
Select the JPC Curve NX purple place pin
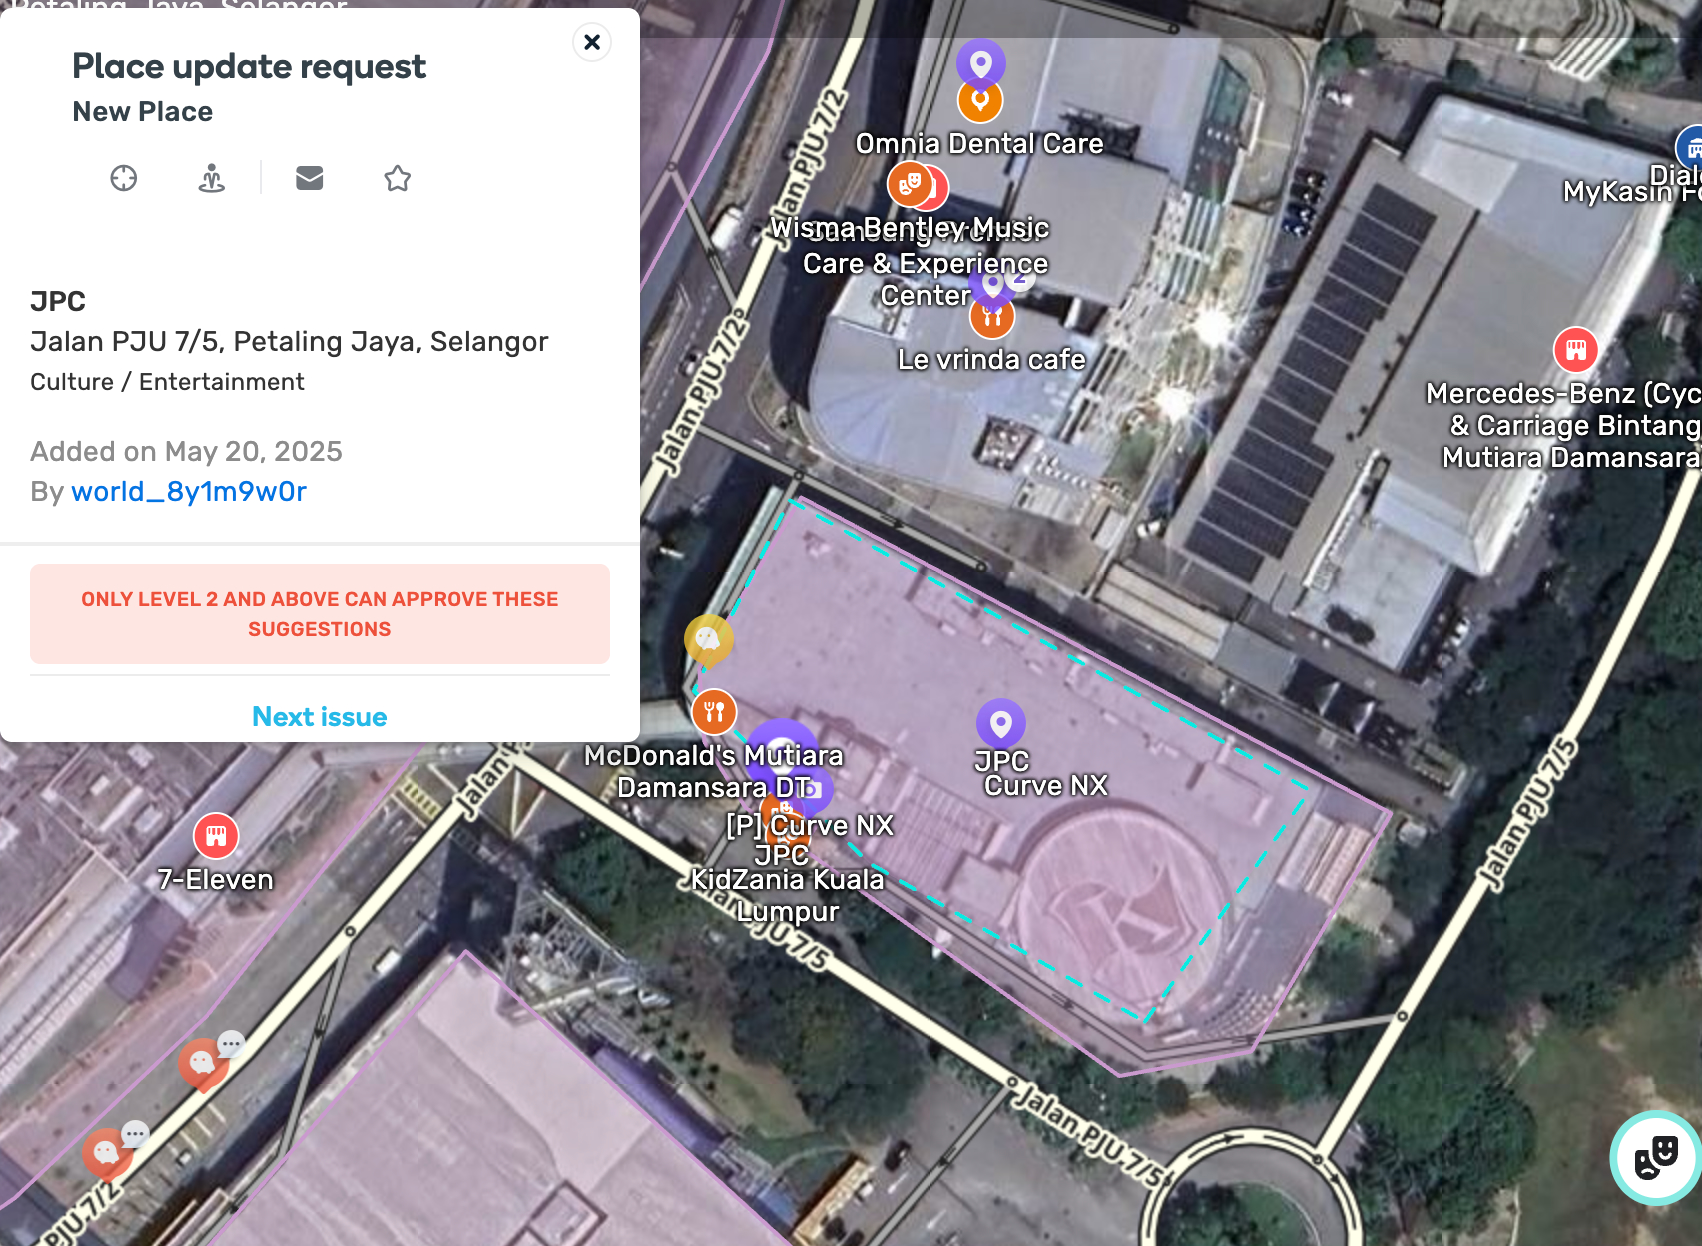1001,722
